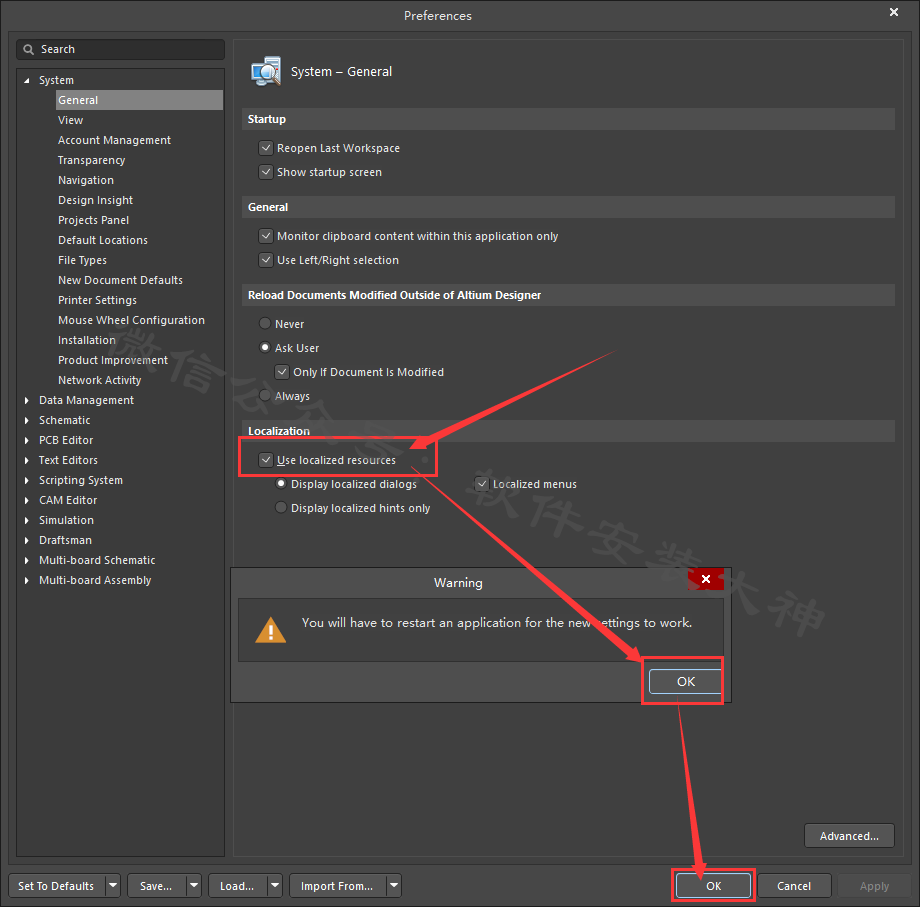Click the Import From... button
Image resolution: width=920 pixels, height=907 pixels.
point(337,885)
